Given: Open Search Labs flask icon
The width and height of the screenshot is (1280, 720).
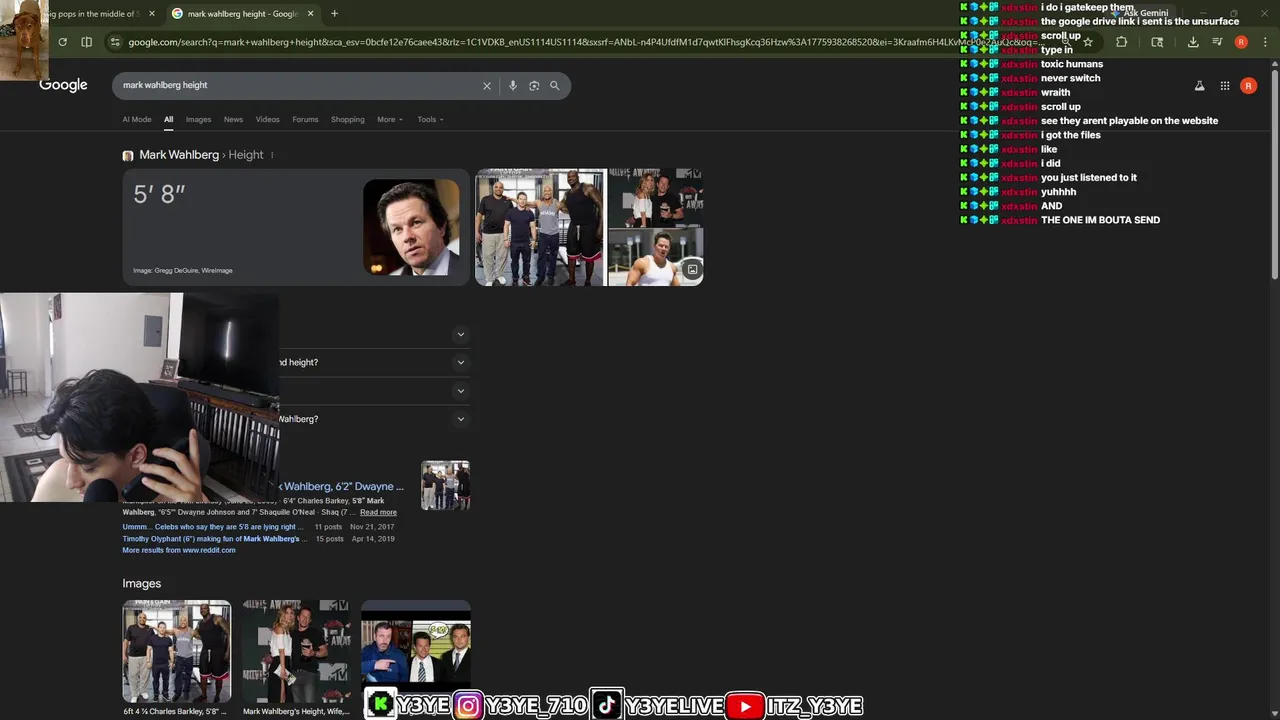Looking at the screenshot, I should click(x=1199, y=86).
